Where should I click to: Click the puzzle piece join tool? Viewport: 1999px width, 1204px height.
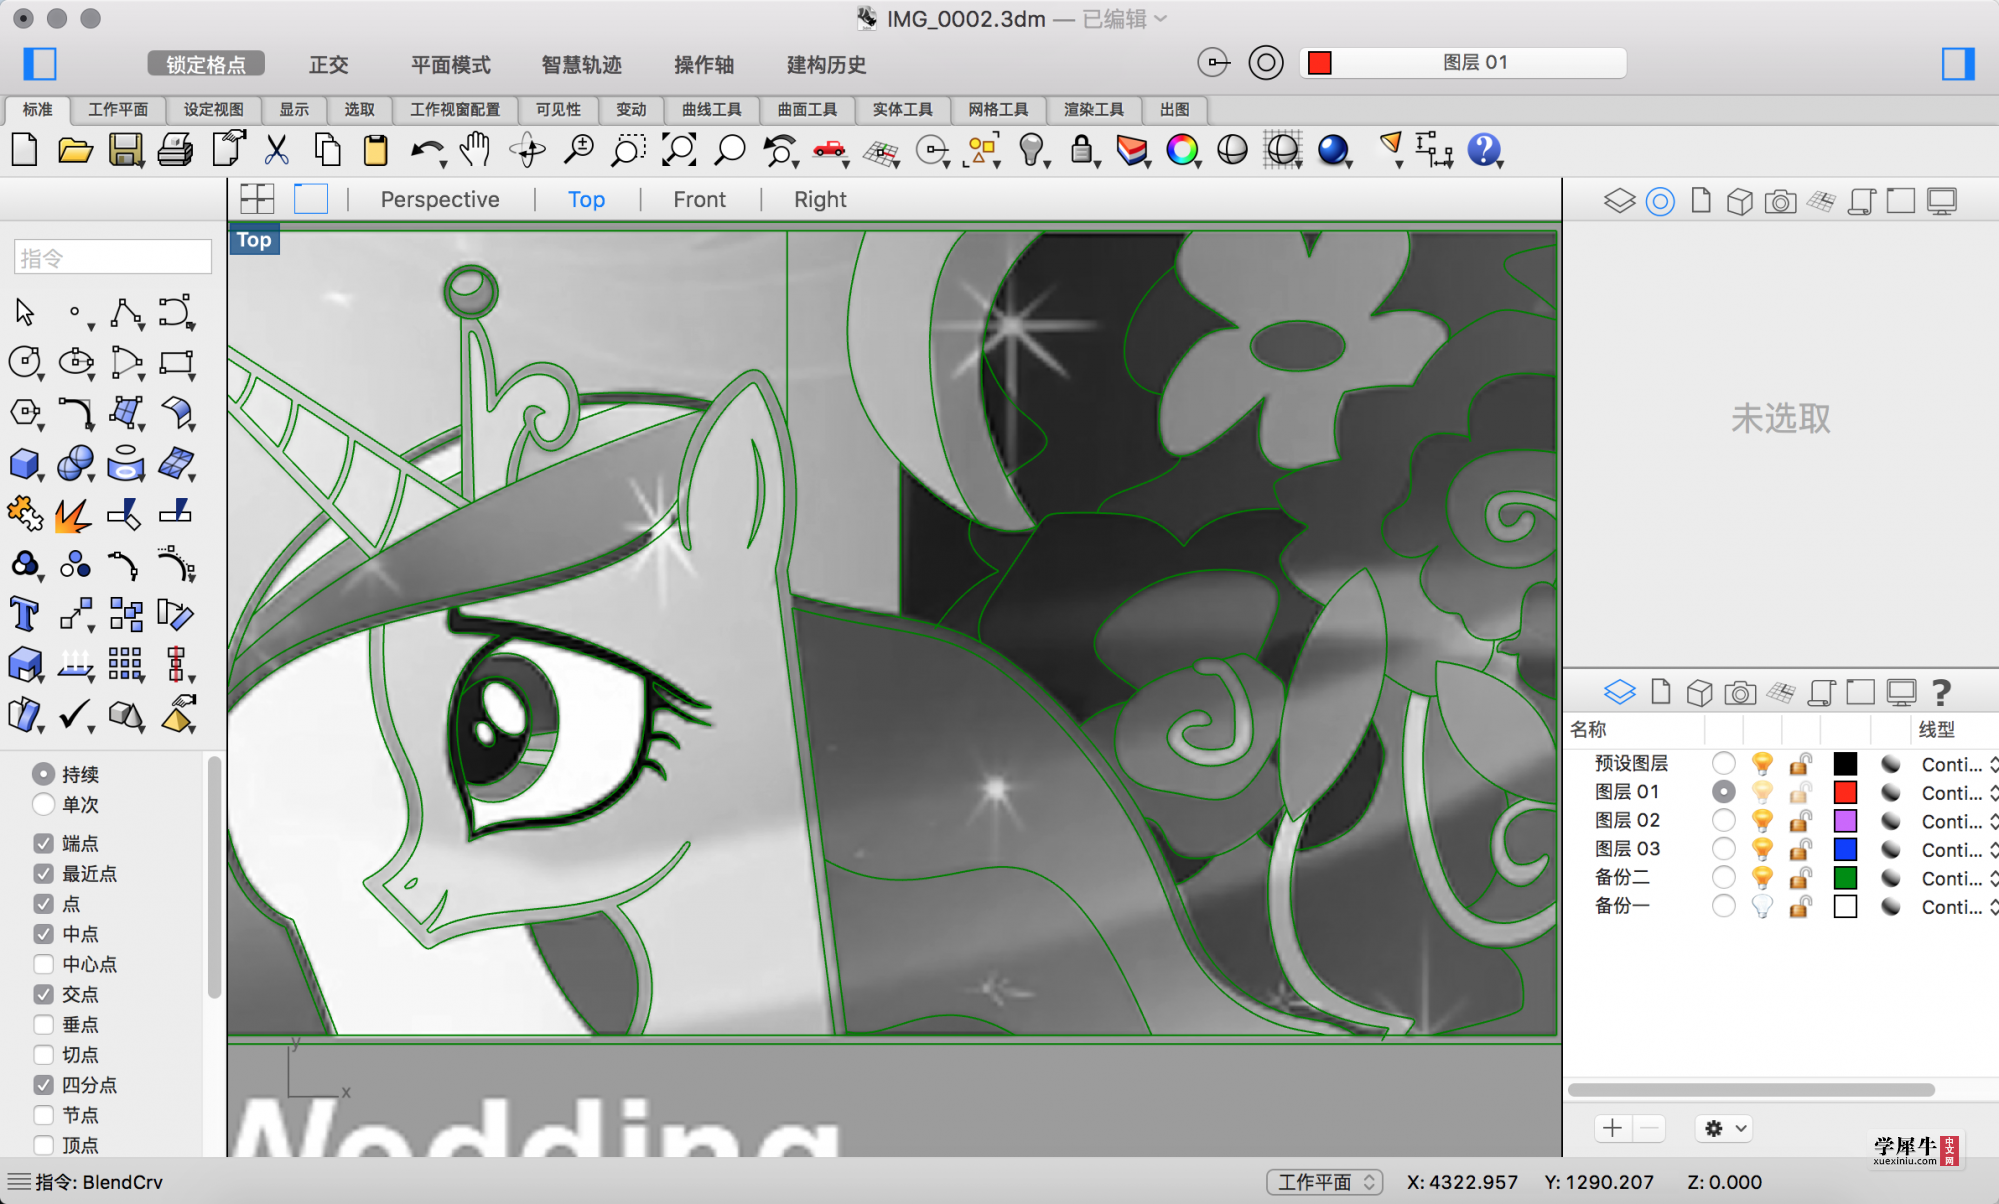coord(25,514)
